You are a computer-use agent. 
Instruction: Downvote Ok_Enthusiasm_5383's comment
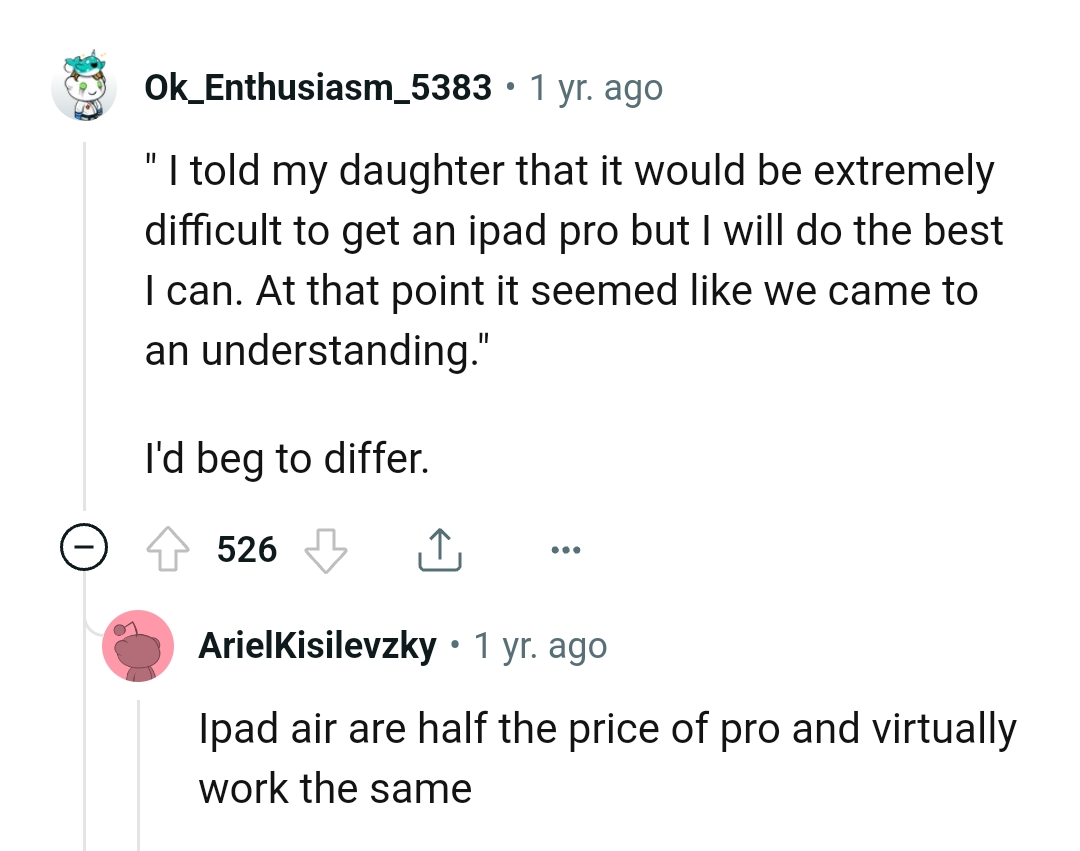(x=327, y=548)
